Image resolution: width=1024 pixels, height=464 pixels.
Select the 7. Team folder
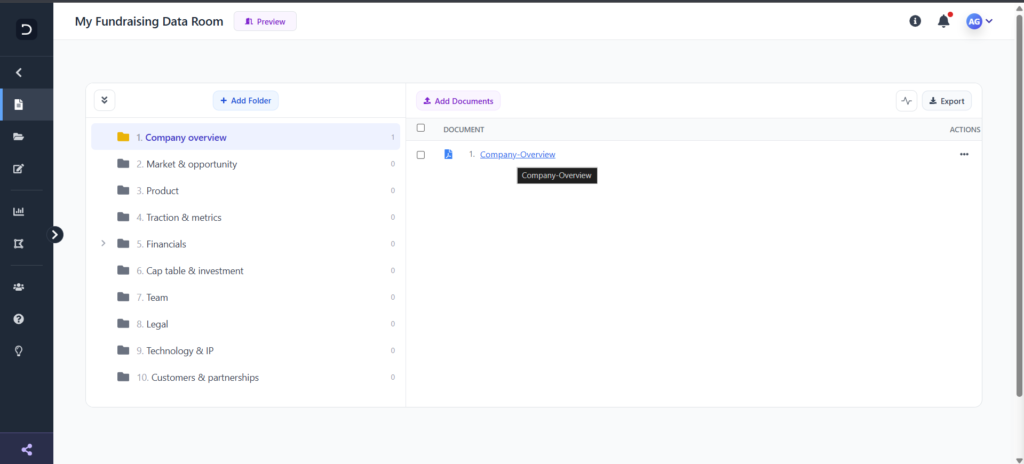(246, 297)
